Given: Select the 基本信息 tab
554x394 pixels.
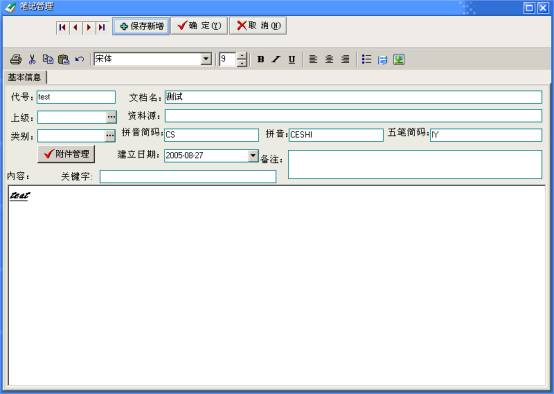Looking at the screenshot, I should 24,77.
